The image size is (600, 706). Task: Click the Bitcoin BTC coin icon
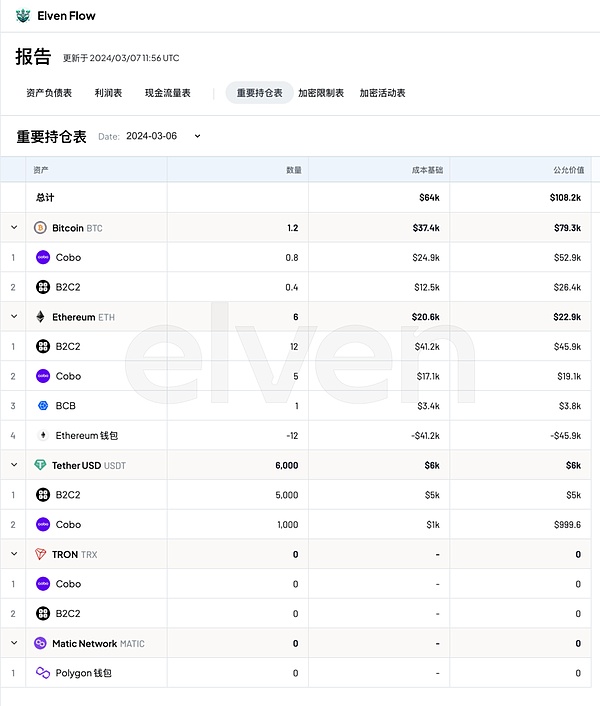tap(41, 228)
